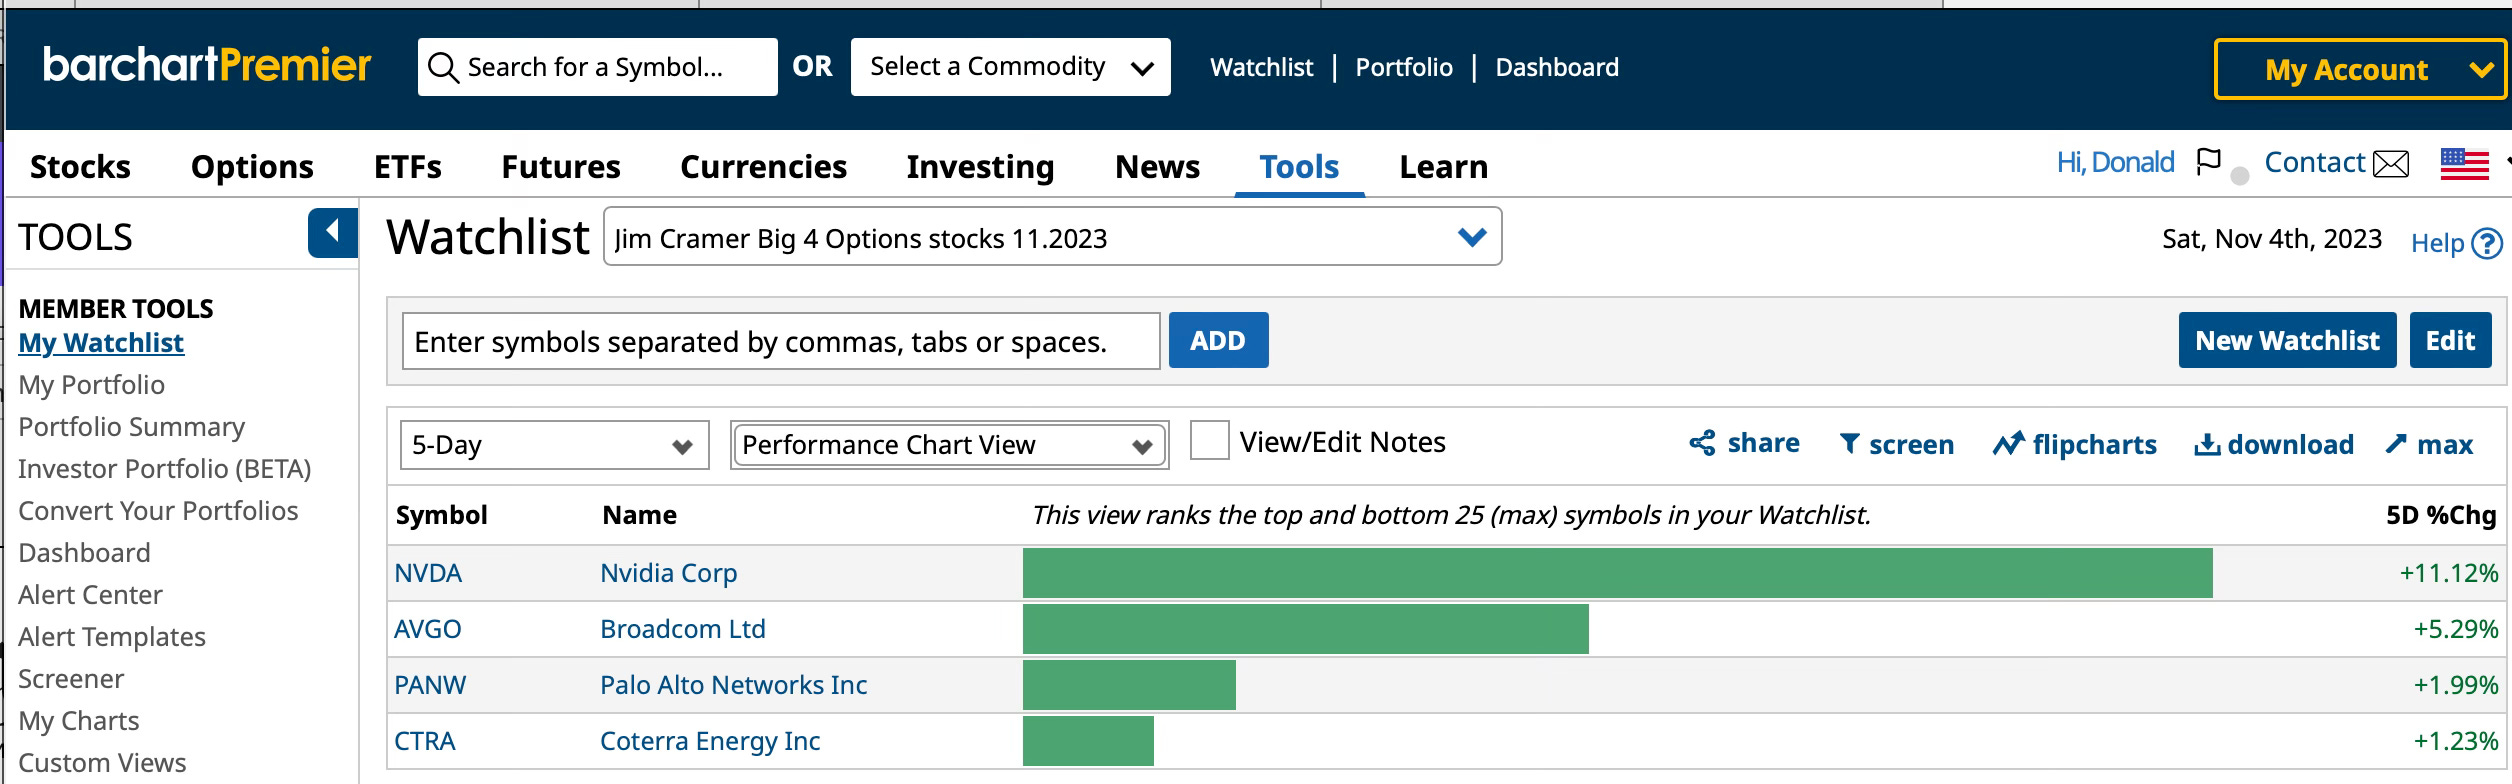Click the Help question mark icon

coord(2486,243)
